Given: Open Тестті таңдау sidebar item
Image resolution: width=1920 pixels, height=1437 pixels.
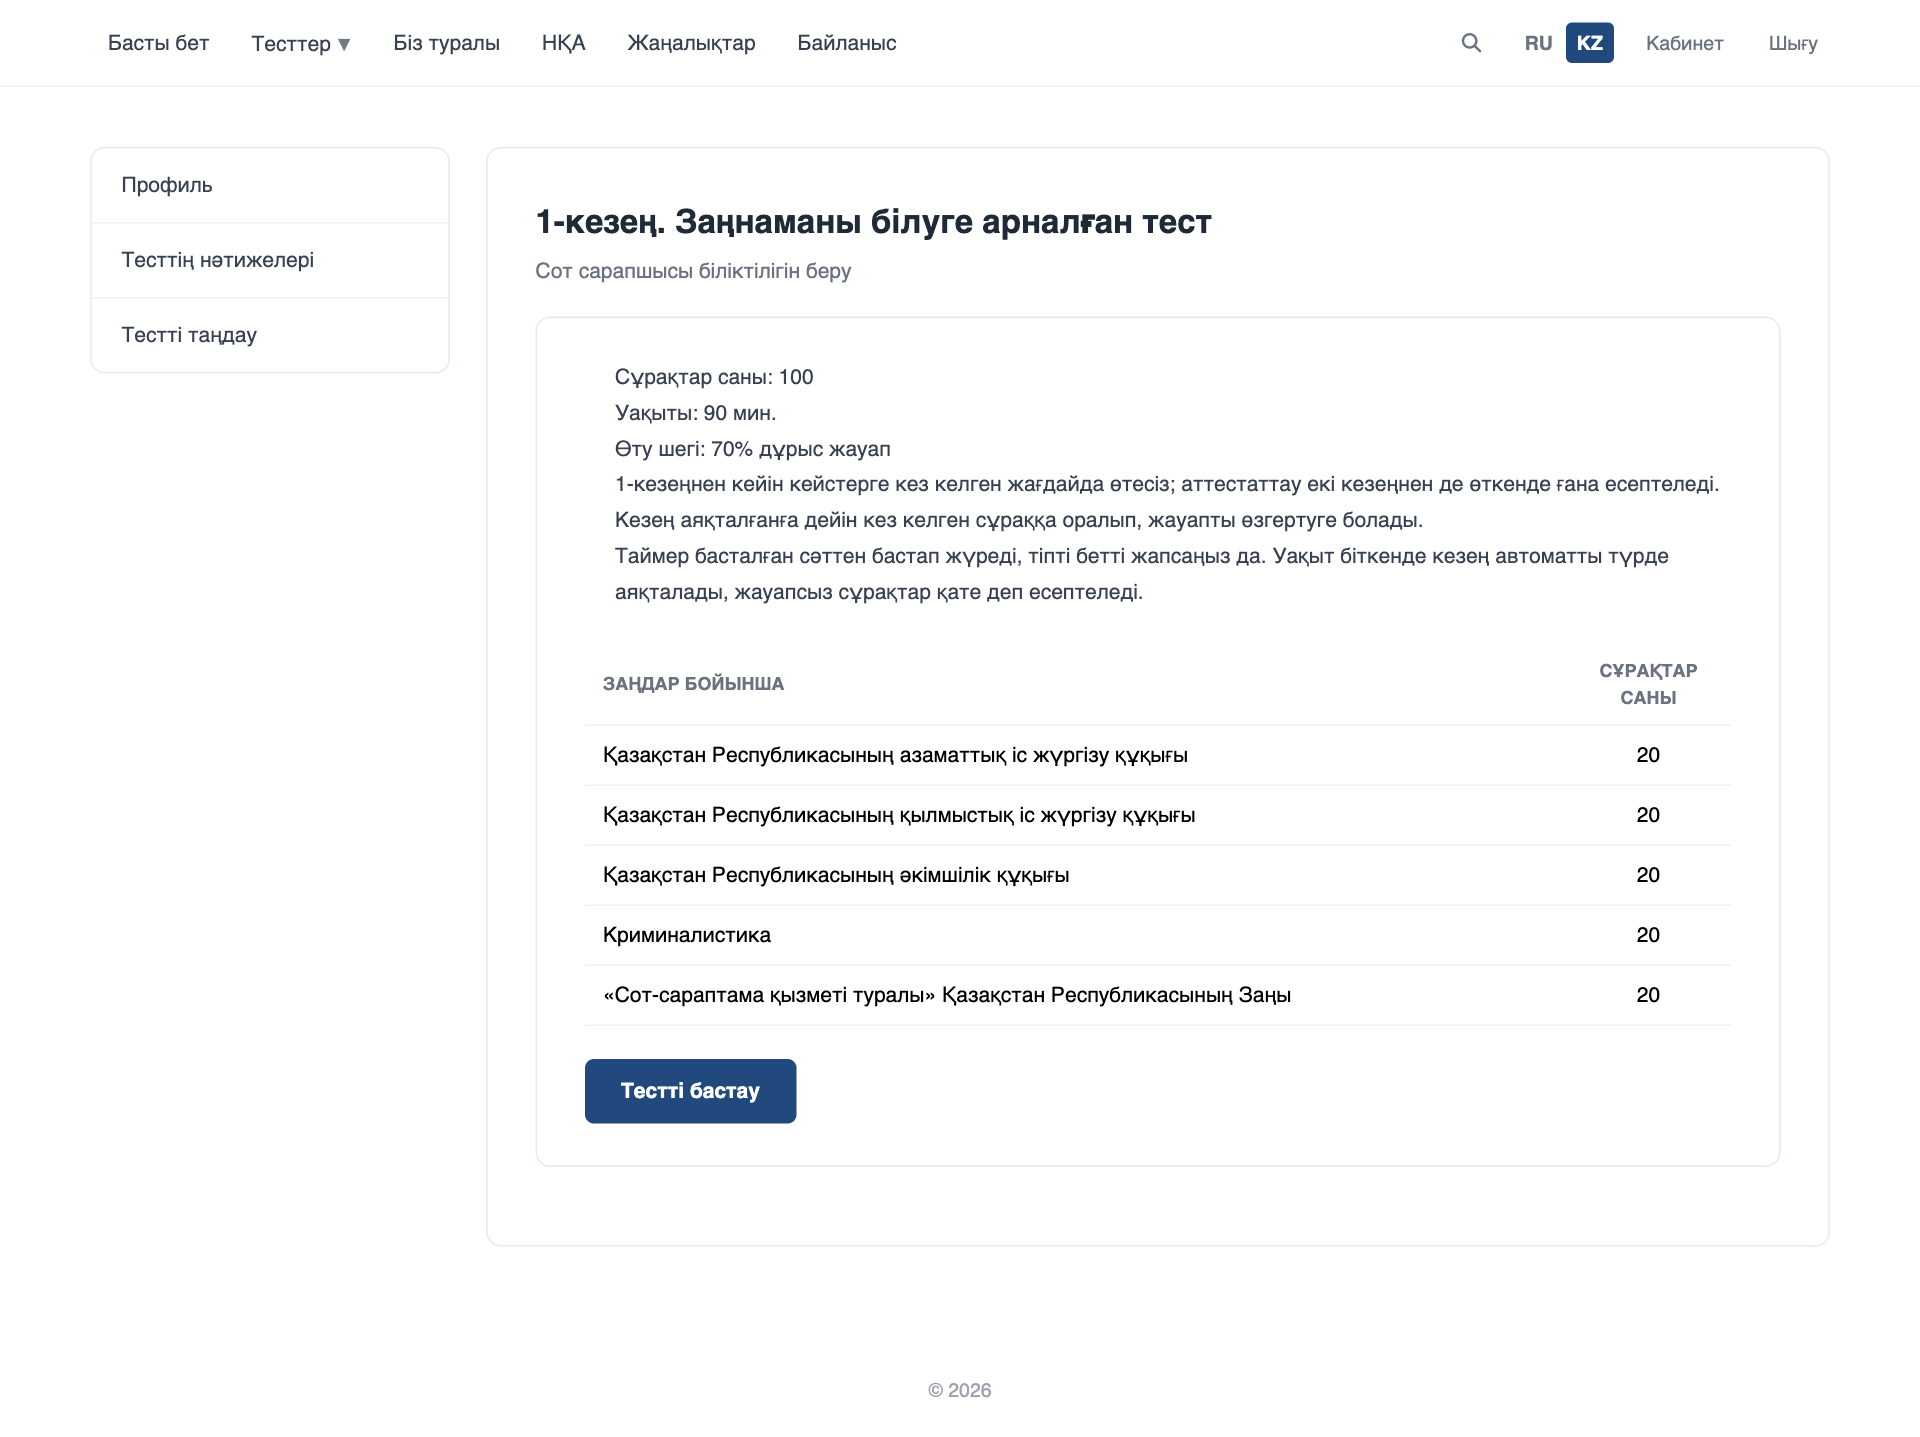Looking at the screenshot, I should [x=270, y=335].
